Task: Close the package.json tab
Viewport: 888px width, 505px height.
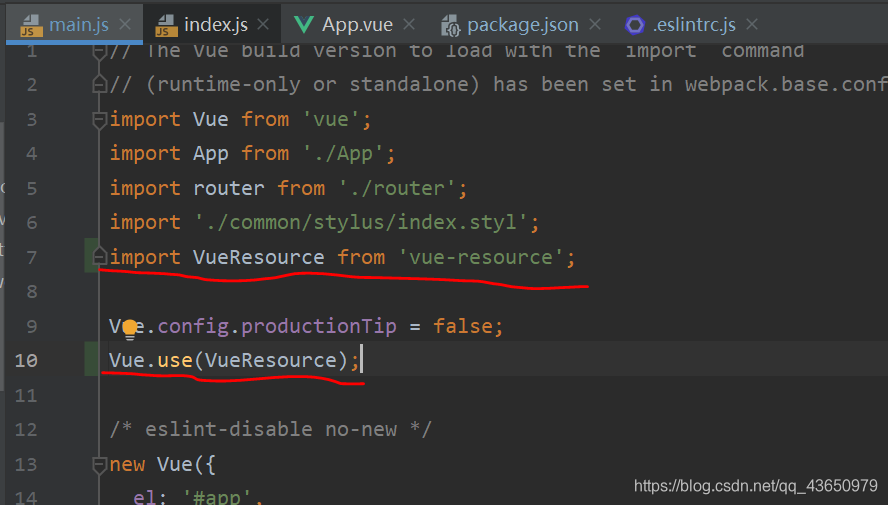Action: 595,24
